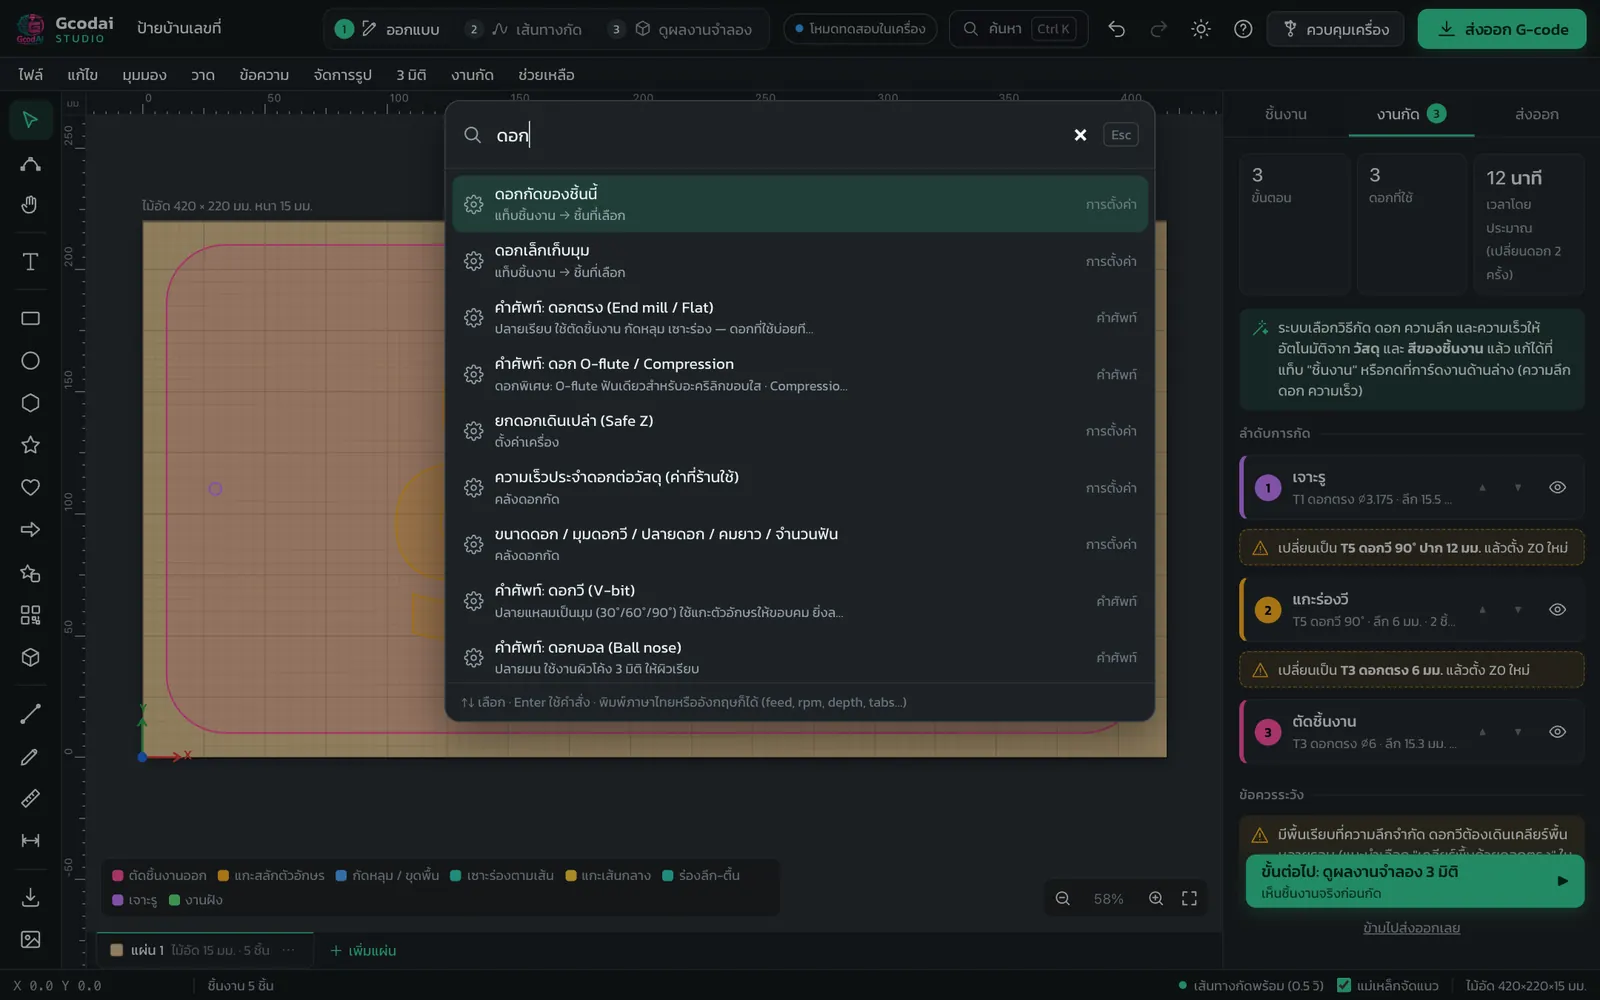
Task: Select the Pencil freehand tool
Action: point(30,757)
